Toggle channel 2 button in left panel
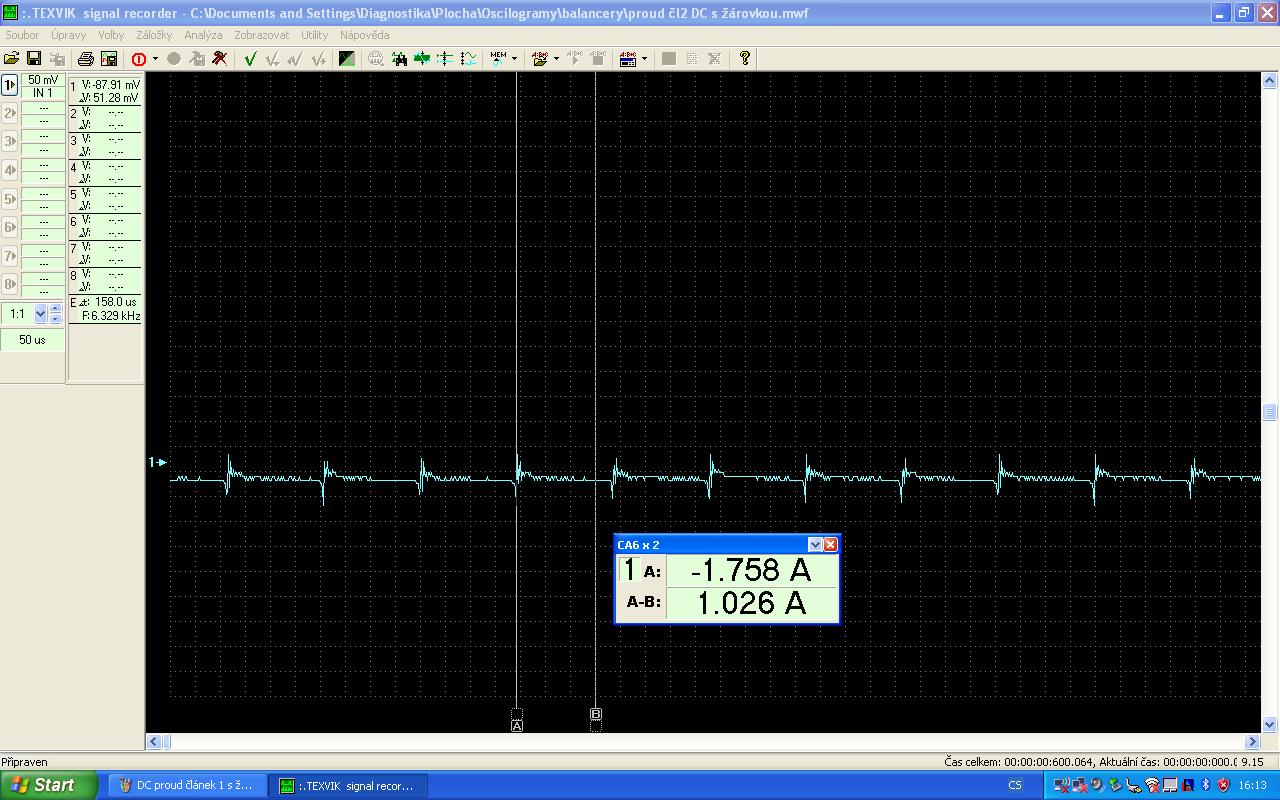This screenshot has width=1280, height=800. click(x=10, y=113)
